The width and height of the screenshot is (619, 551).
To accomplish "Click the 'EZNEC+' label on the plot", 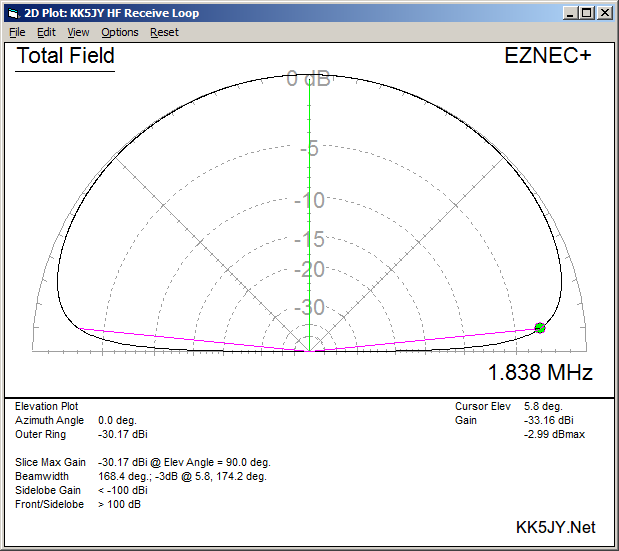I will (x=548, y=55).
